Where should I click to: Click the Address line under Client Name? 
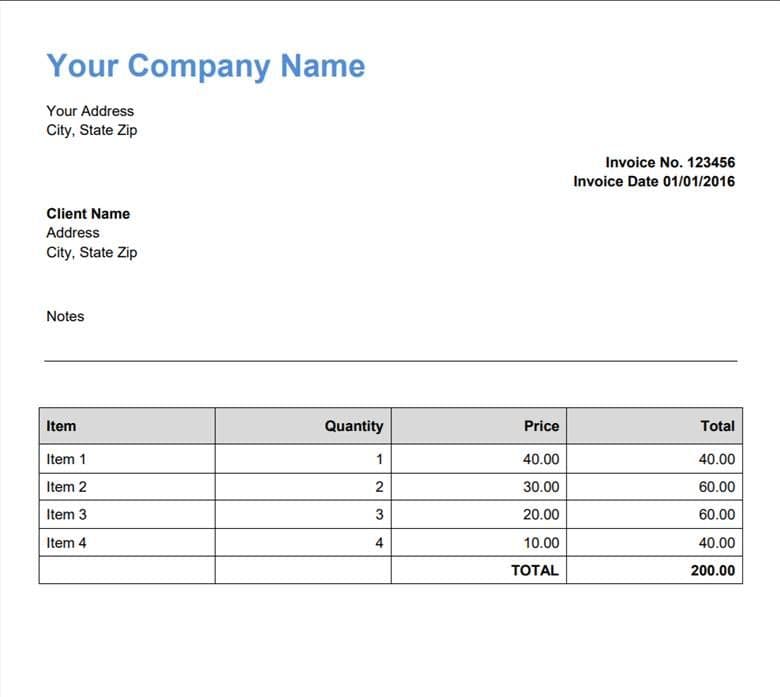tap(73, 232)
